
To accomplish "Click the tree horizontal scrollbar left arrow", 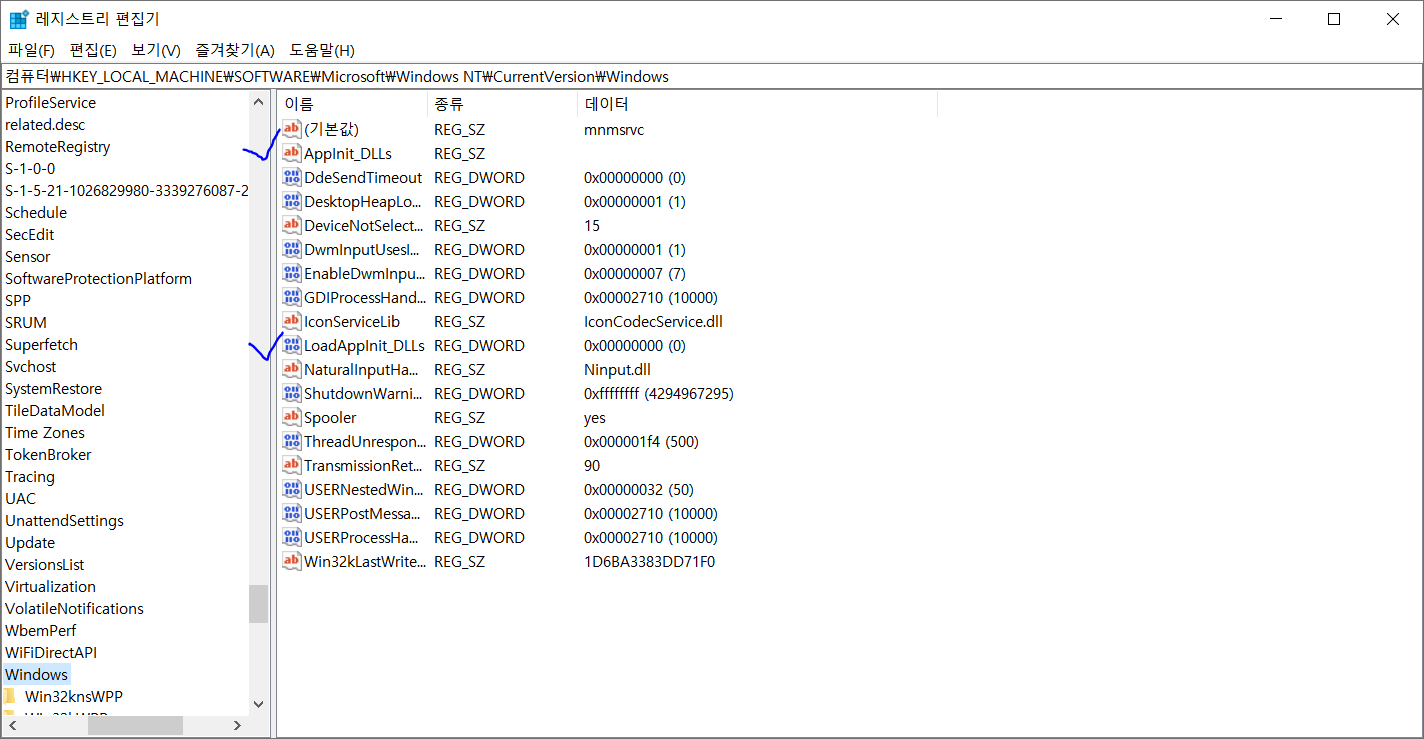I will click(12, 725).
